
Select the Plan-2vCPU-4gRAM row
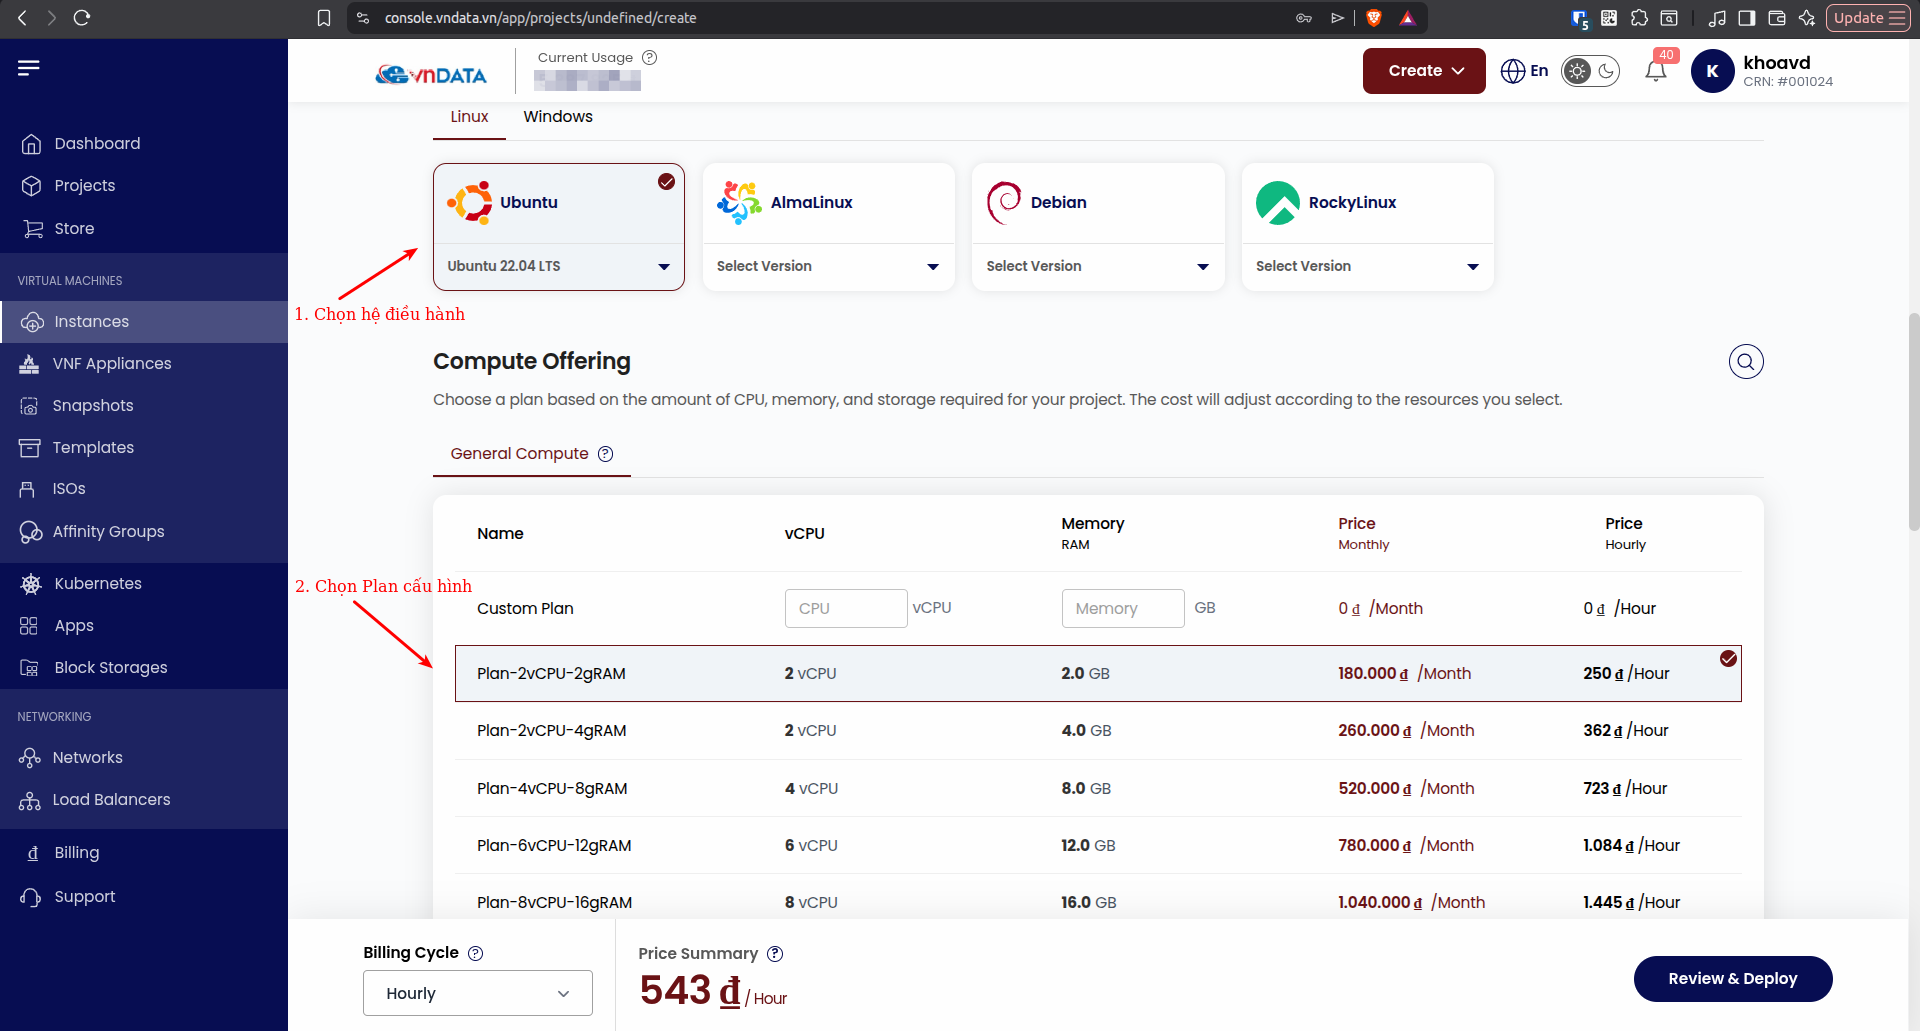(1098, 731)
